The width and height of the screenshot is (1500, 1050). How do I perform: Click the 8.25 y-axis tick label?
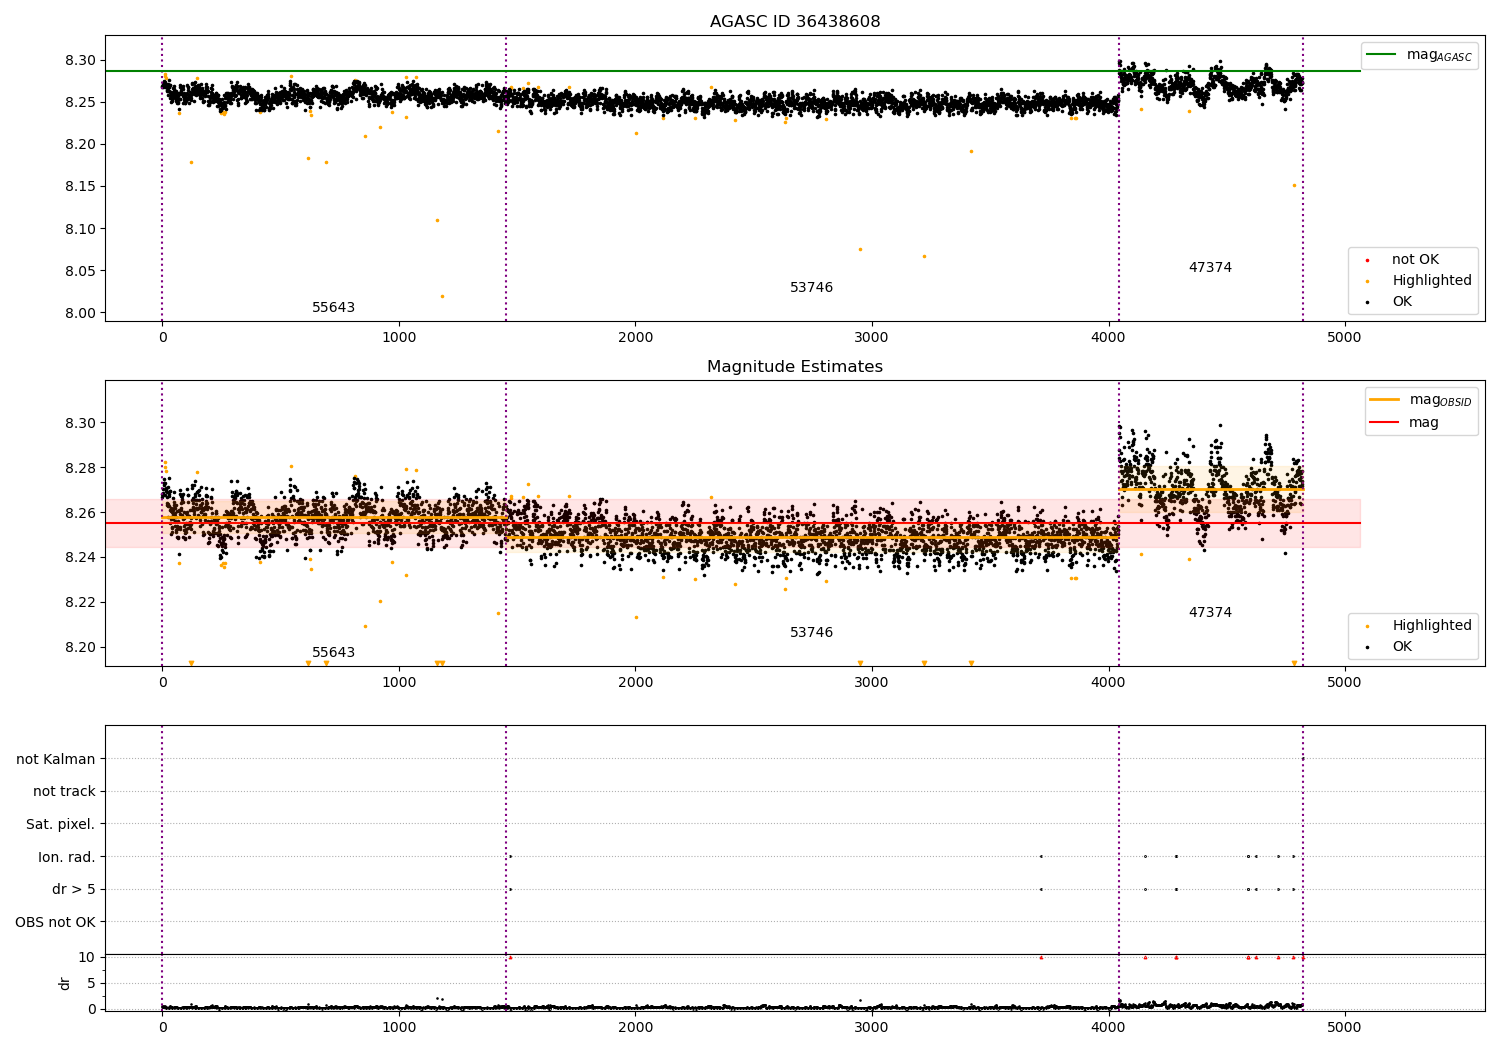tap(81, 102)
